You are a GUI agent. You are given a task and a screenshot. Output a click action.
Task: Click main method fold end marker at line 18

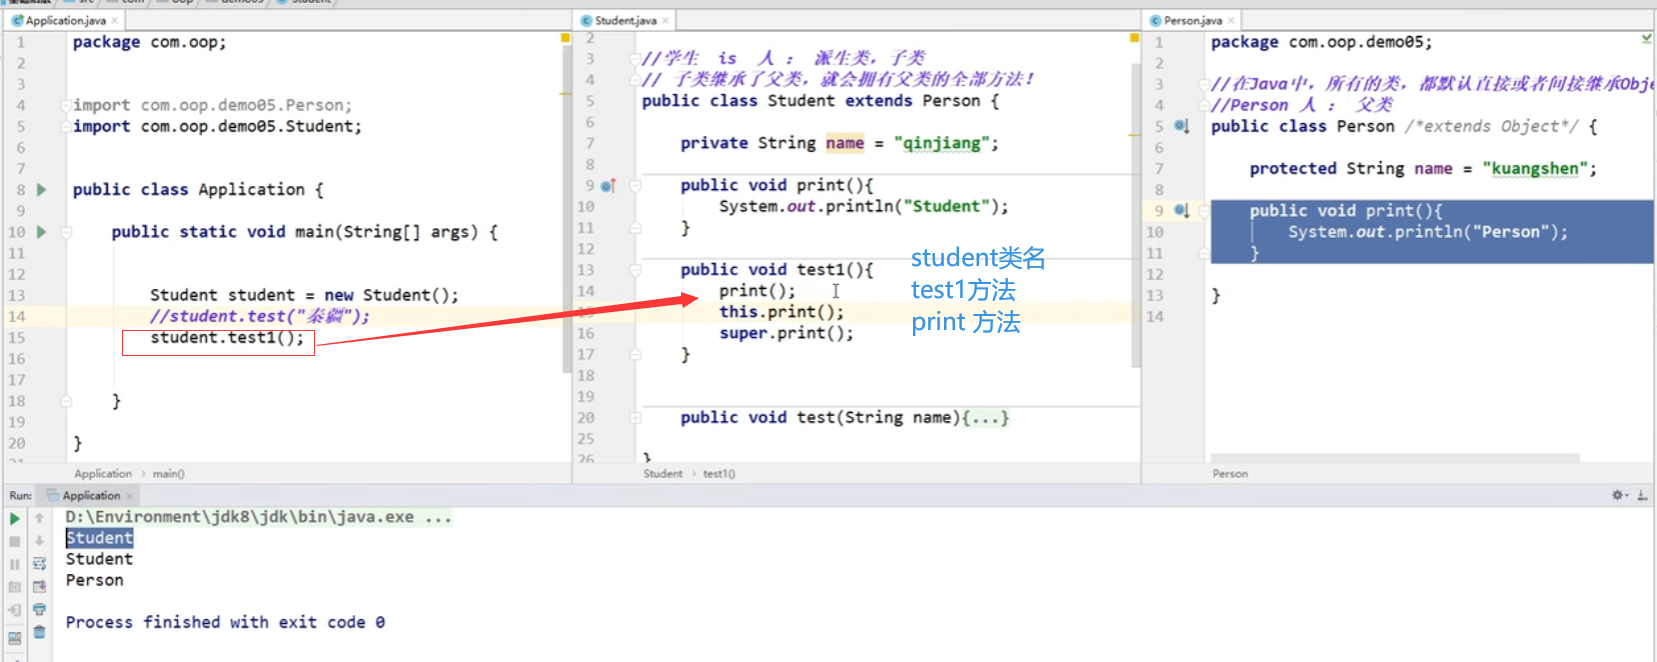click(x=66, y=401)
